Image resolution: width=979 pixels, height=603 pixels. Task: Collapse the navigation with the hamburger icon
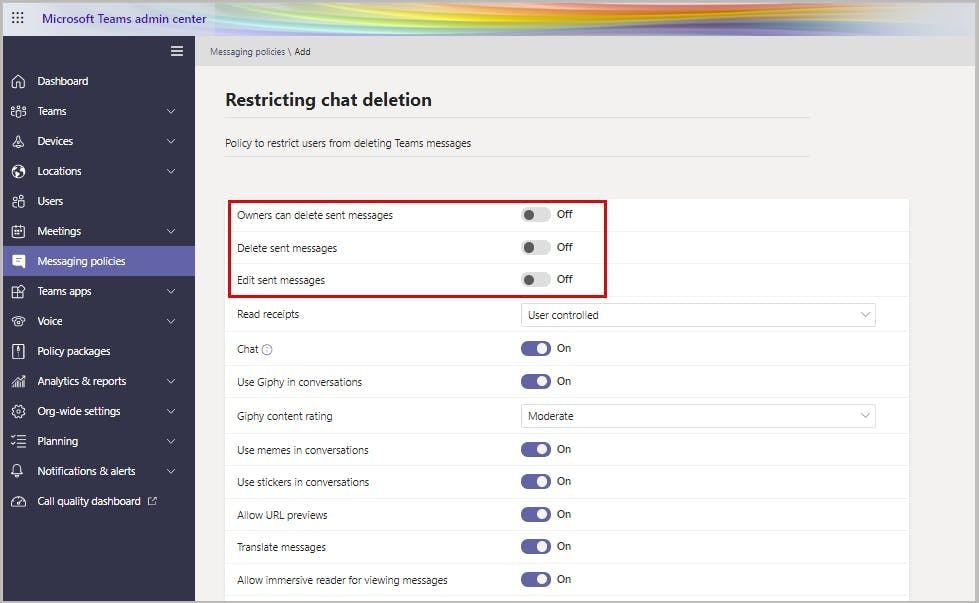177,51
